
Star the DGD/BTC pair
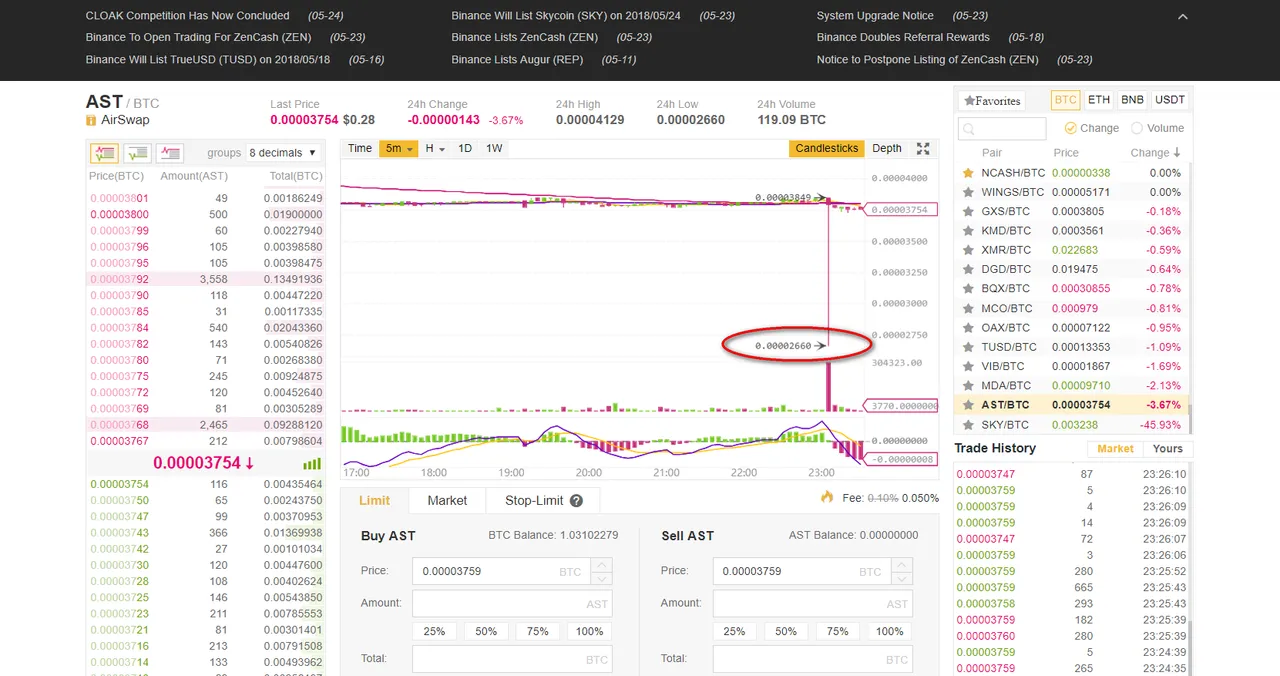967,269
